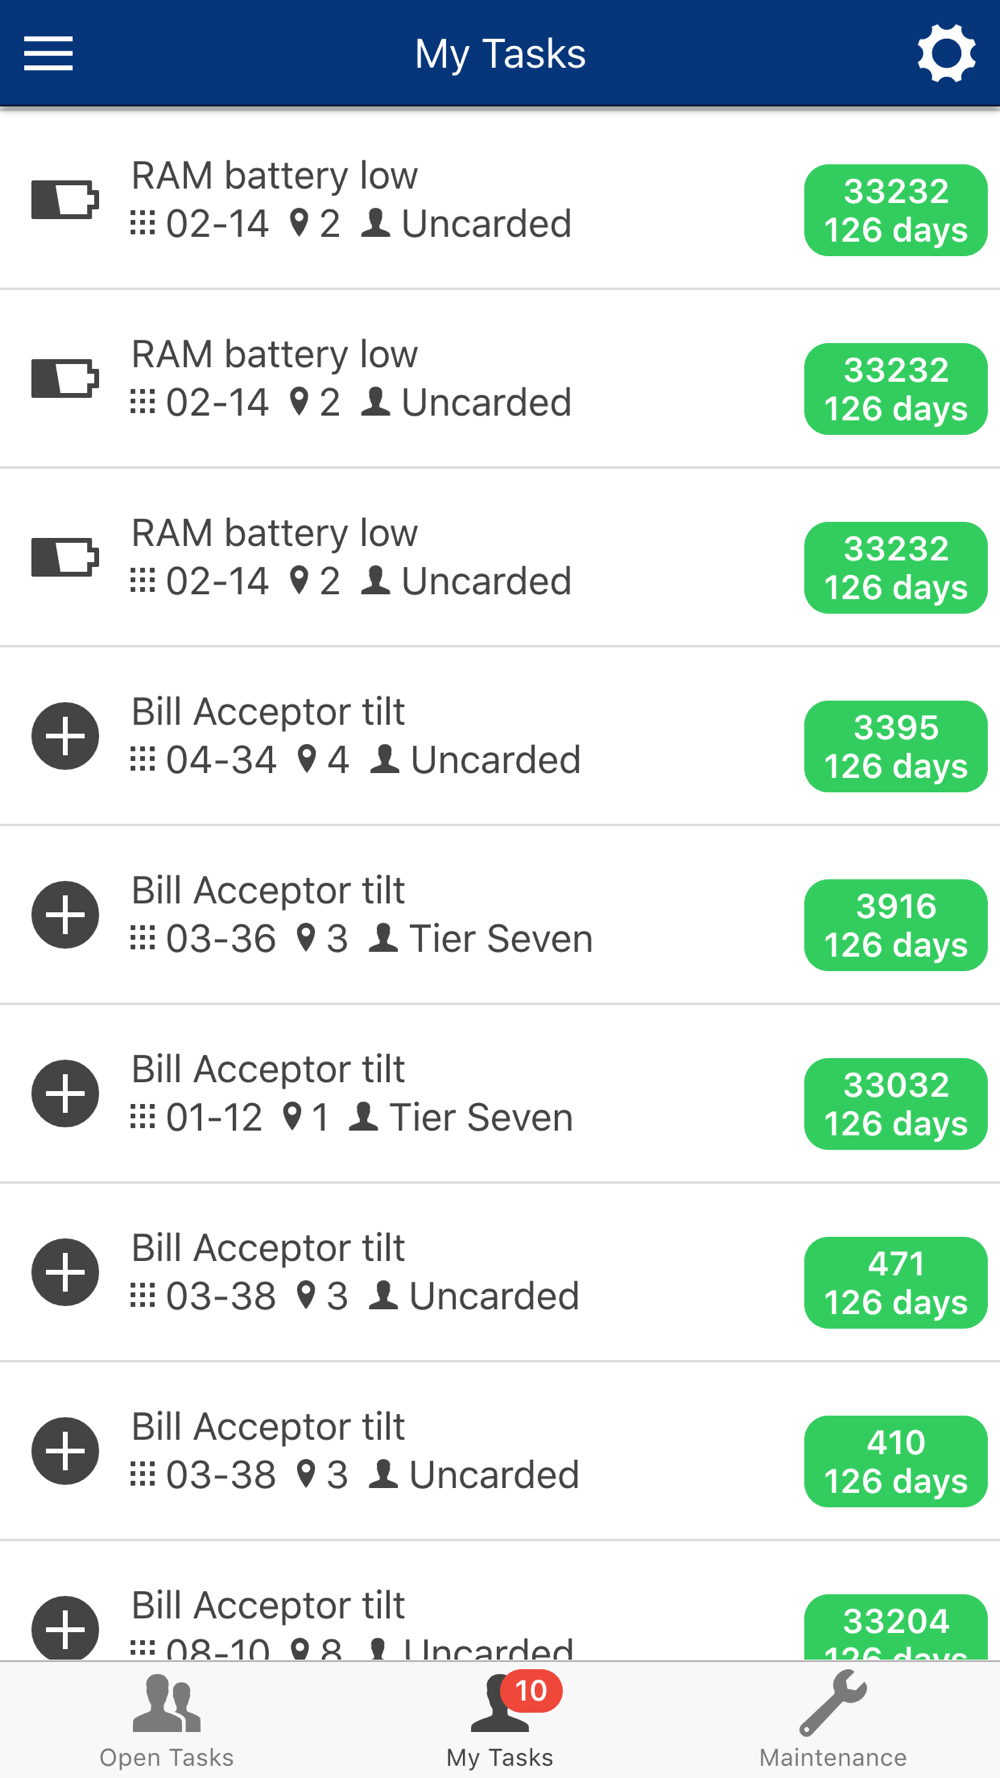Open settings via the gear icon

pos(946,54)
